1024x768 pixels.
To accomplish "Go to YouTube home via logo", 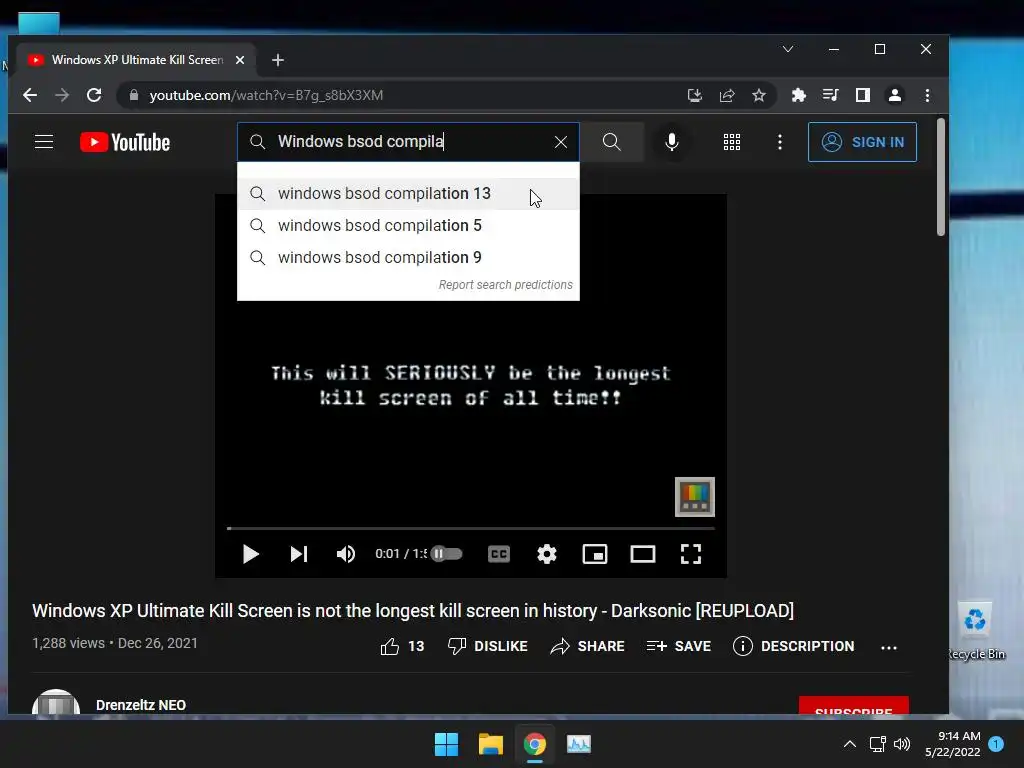I will (125, 142).
